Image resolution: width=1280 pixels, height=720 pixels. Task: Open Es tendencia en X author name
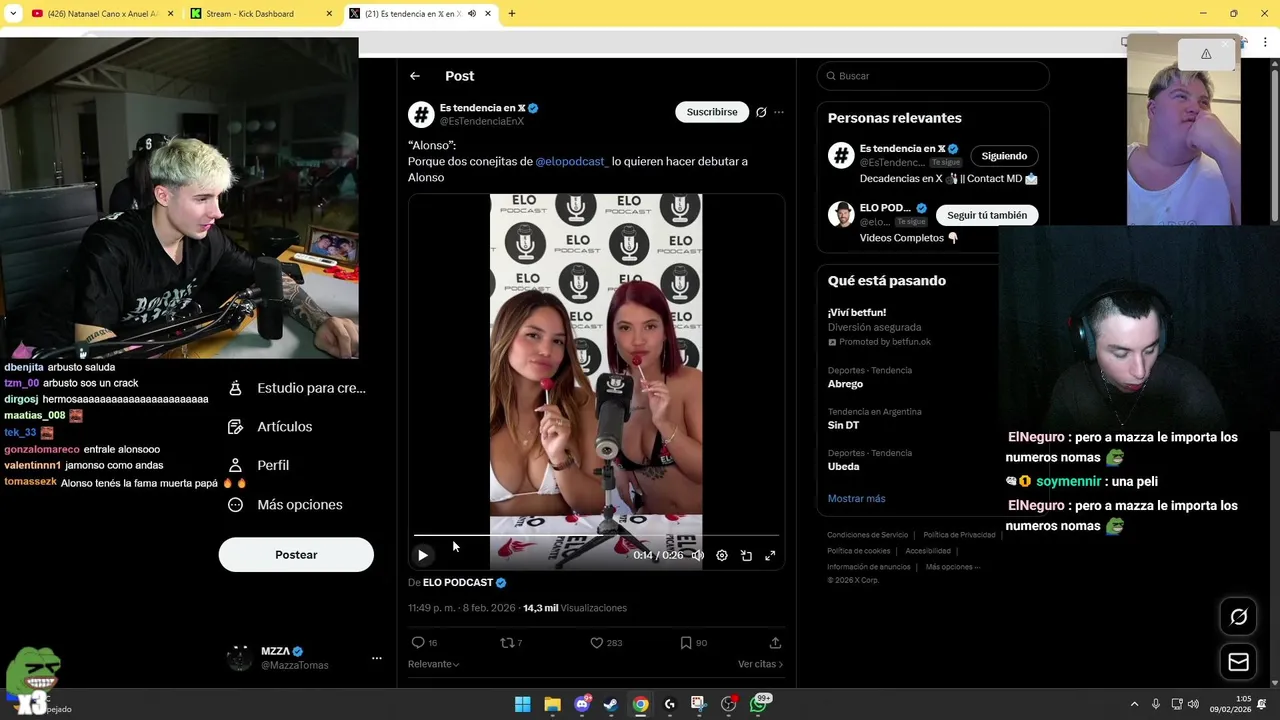tap(483, 108)
